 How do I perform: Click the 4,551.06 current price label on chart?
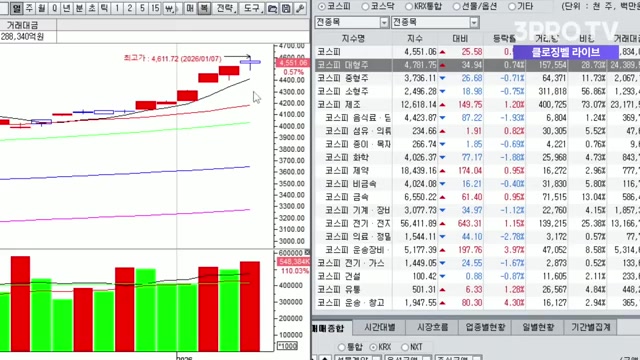click(x=293, y=63)
